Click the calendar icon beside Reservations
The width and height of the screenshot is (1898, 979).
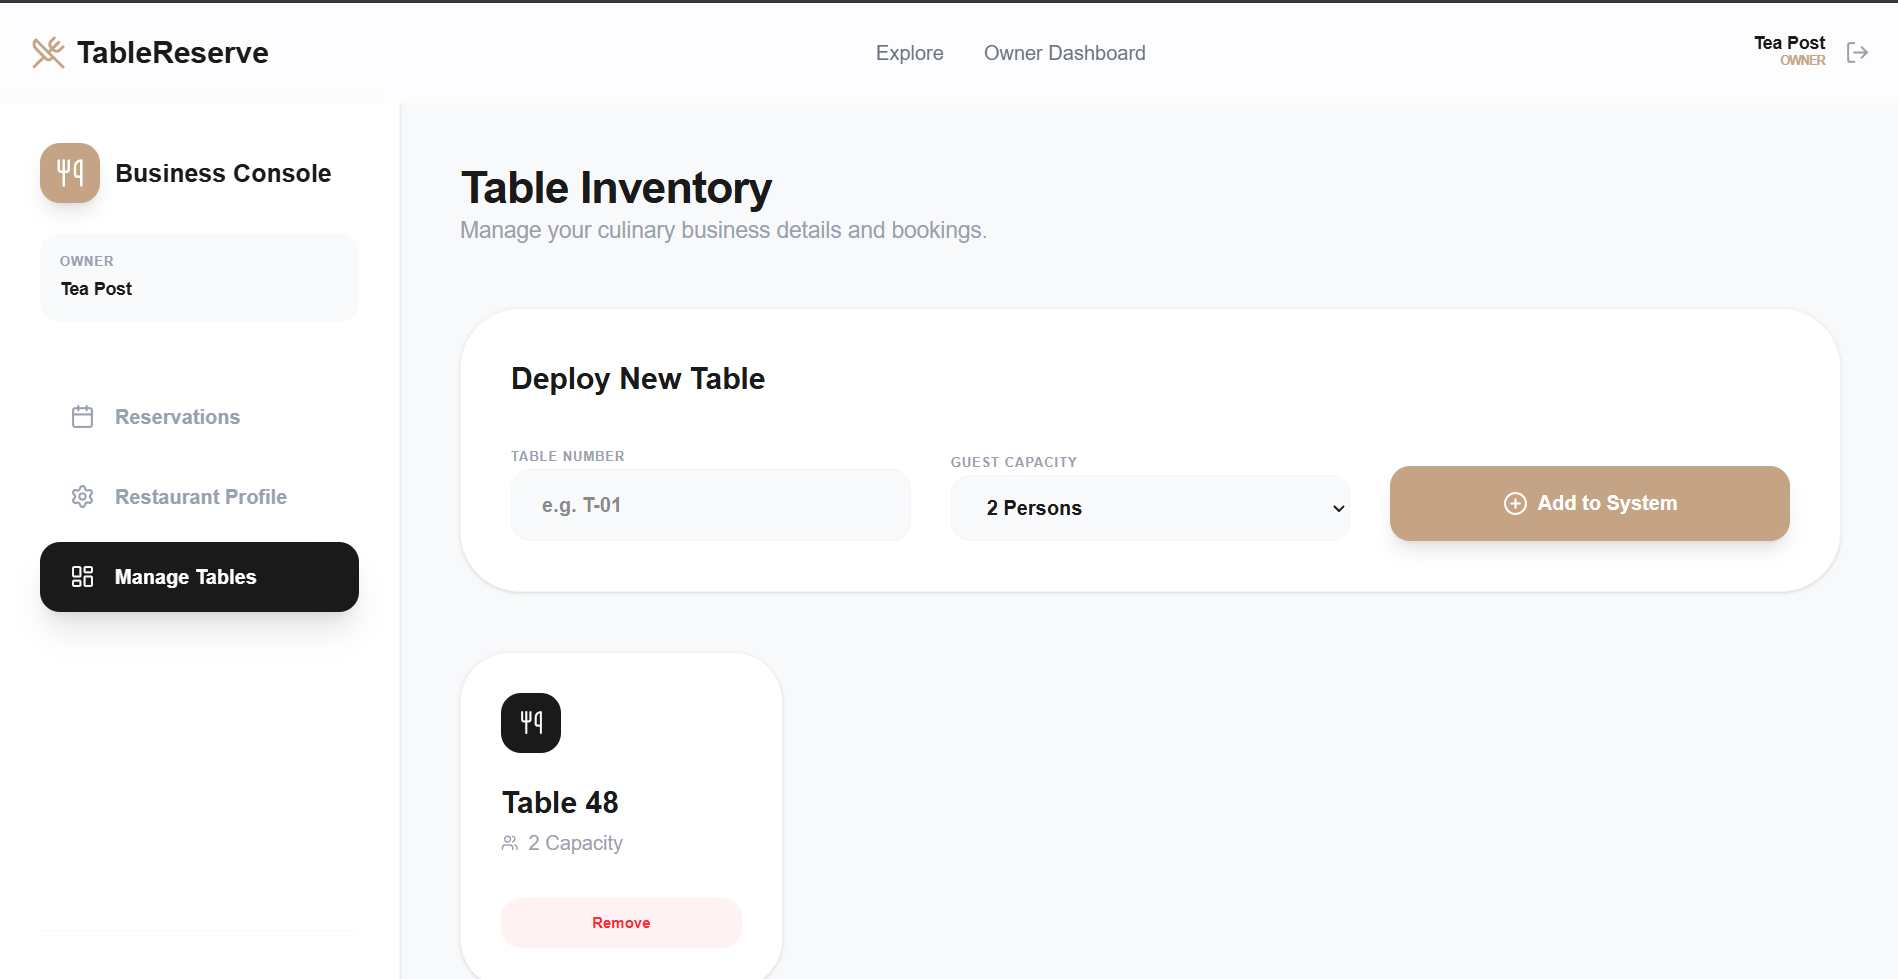83,417
